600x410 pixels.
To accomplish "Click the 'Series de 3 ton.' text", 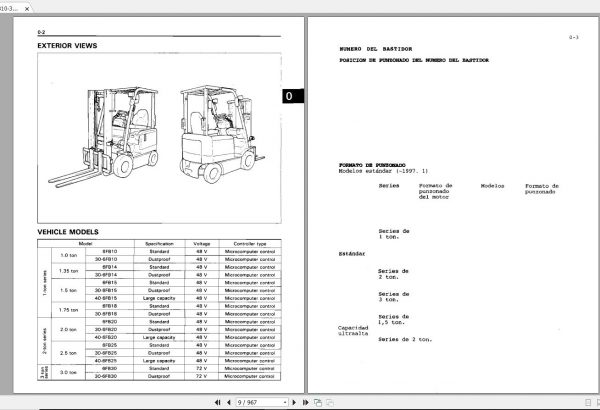I will (x=394, y=297).
